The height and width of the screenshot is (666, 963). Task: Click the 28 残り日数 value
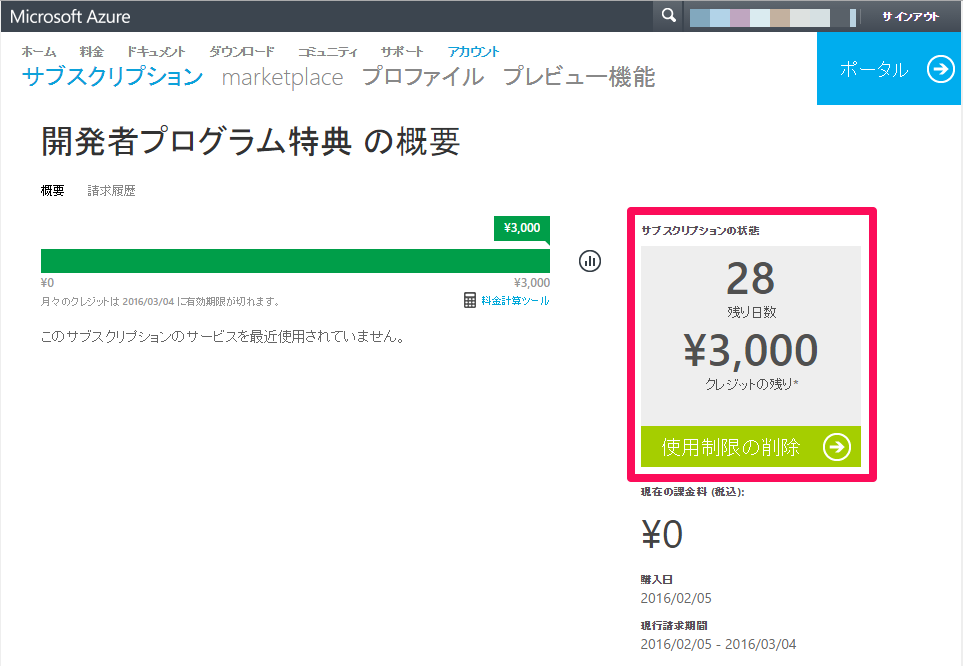tap(751, 278)
